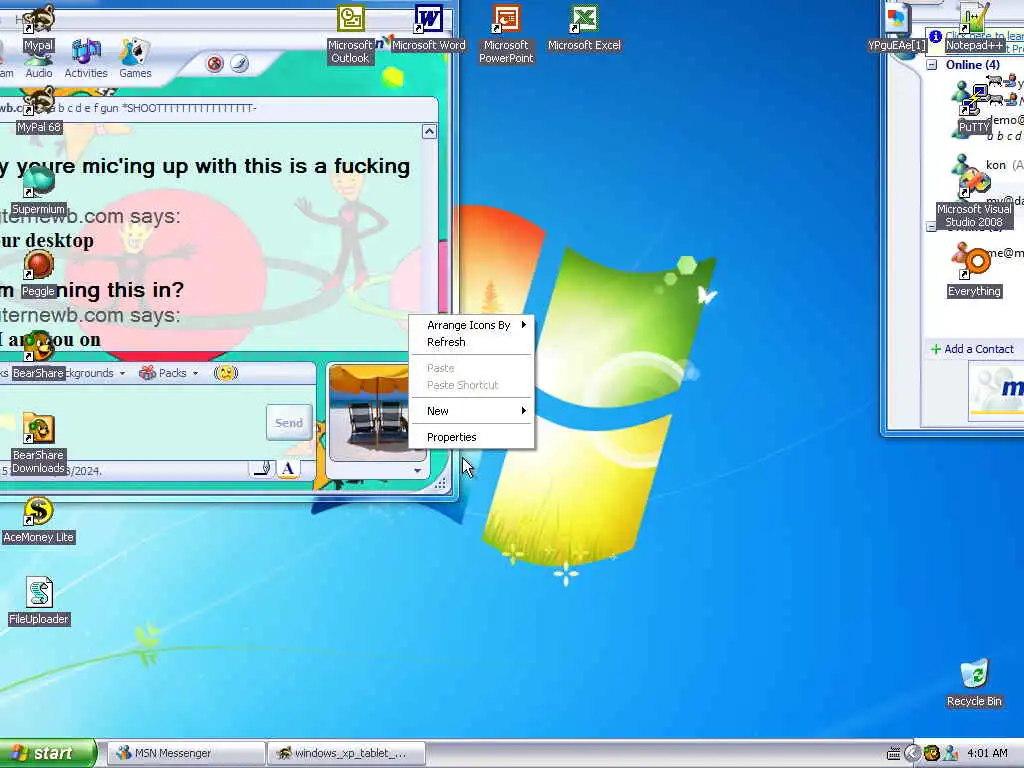Screen dimensions: 1024x768
Task: Switch to the MSN Messenger taskbar button
Action: click(185, 753)
